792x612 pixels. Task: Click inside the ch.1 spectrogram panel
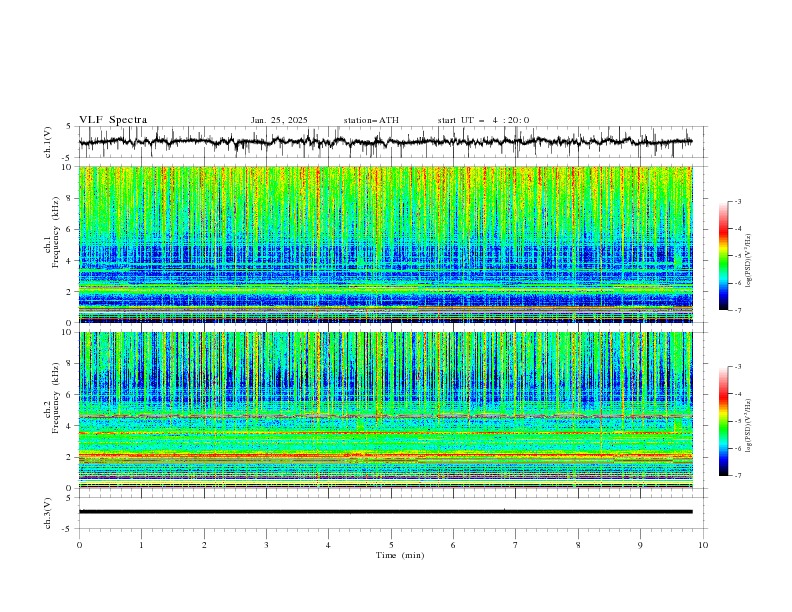click(x=386, y=244)
